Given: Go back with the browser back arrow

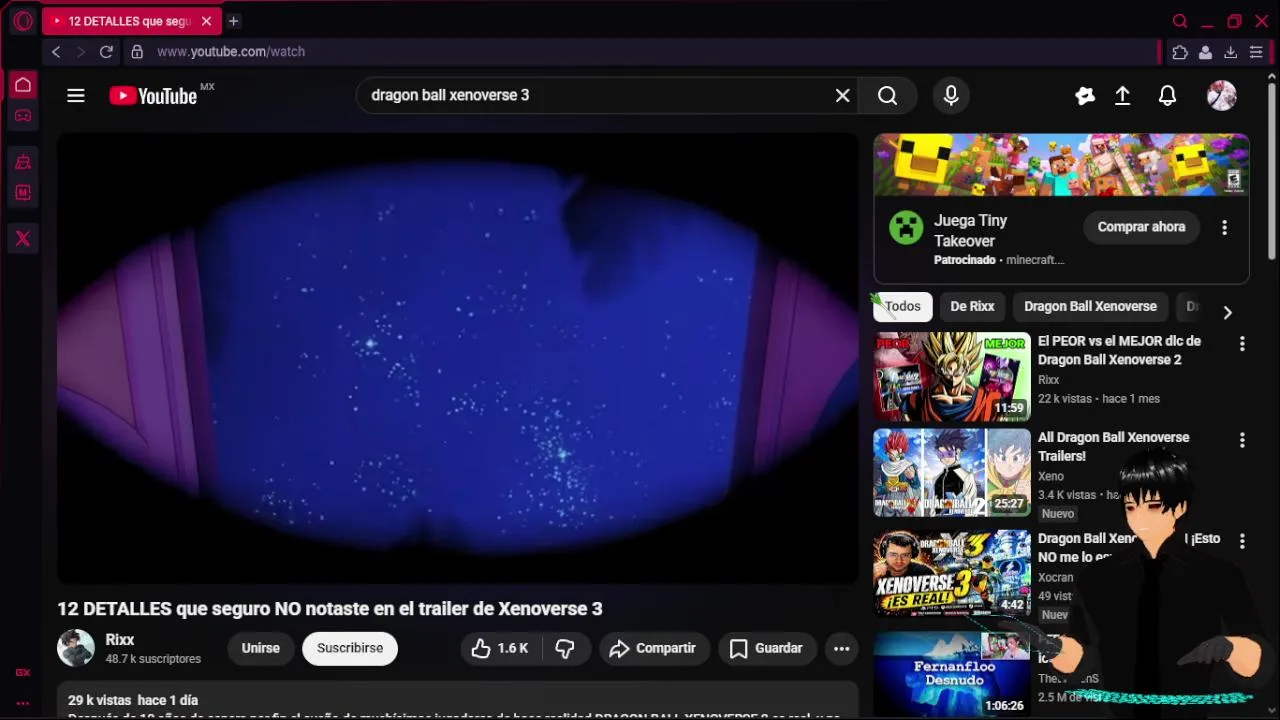Looking at the screenshot, I should pyautogui.click(x=56, y=52).
